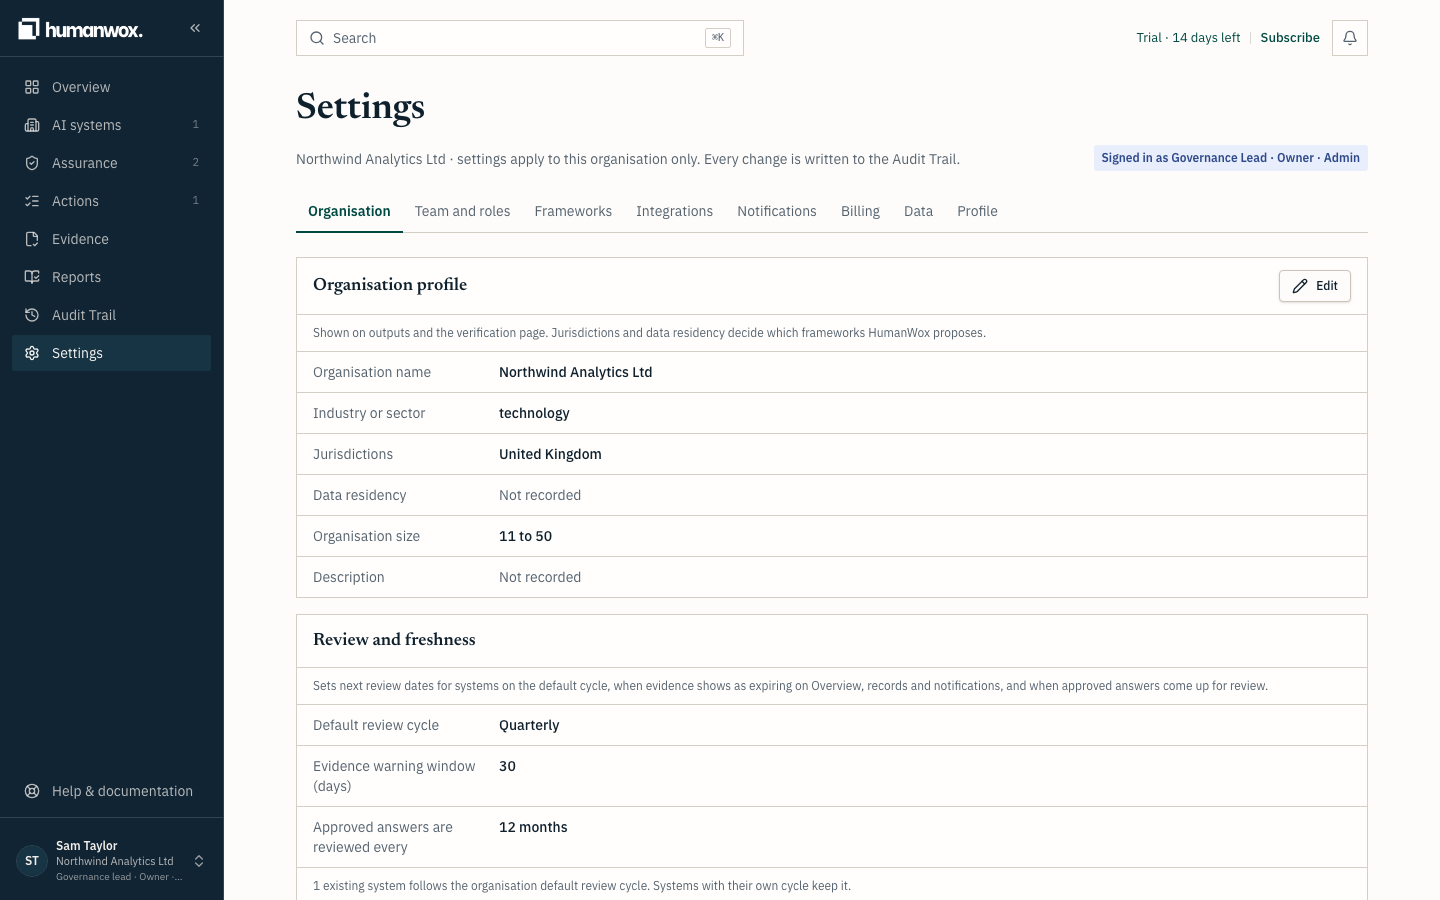Image resolution: width=1440 pixels, height=900 pixels.
Task: Click the 12 months value
Action: tap(533, 827)
